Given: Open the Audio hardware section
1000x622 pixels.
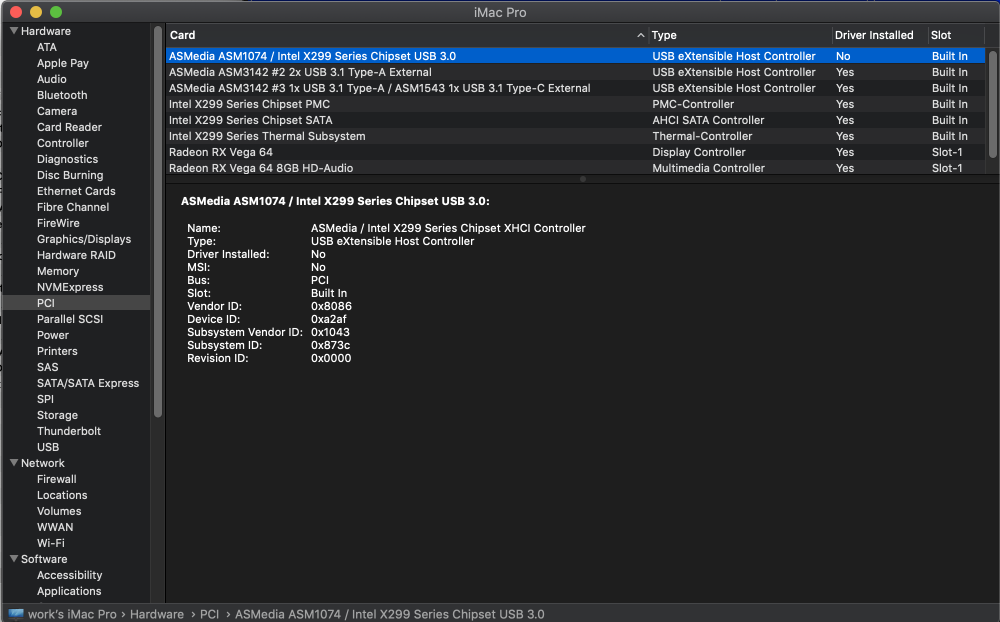Looking at the screenshot, I should 52,79.
